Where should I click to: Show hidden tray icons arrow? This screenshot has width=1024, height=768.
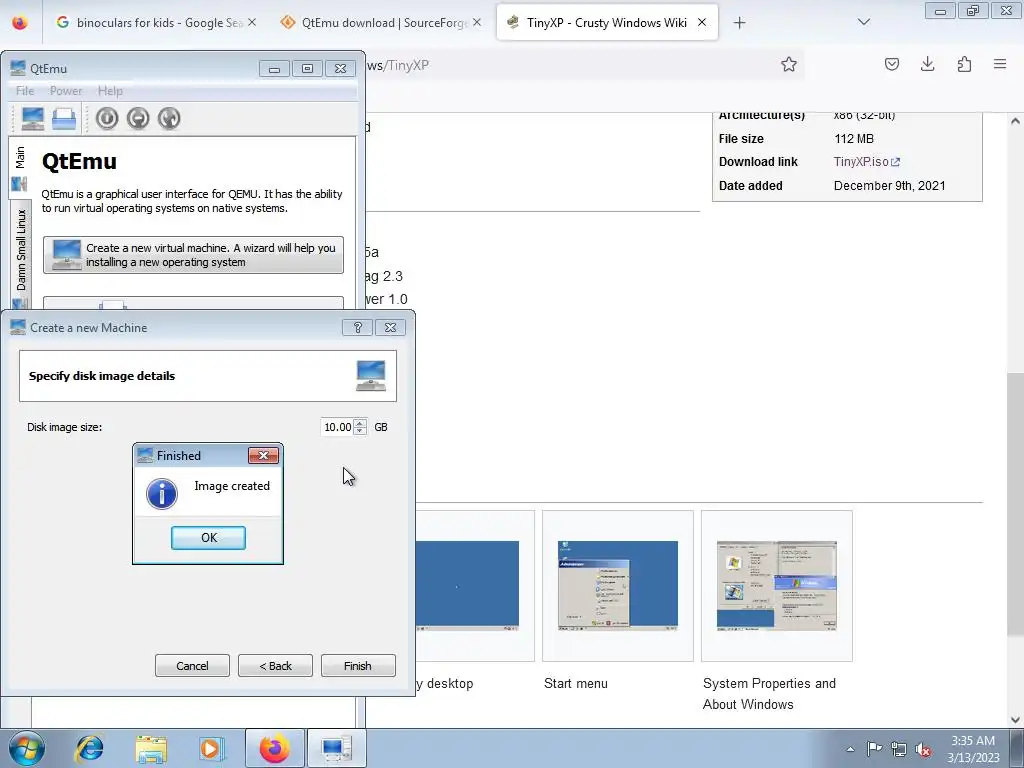(850, 749)
